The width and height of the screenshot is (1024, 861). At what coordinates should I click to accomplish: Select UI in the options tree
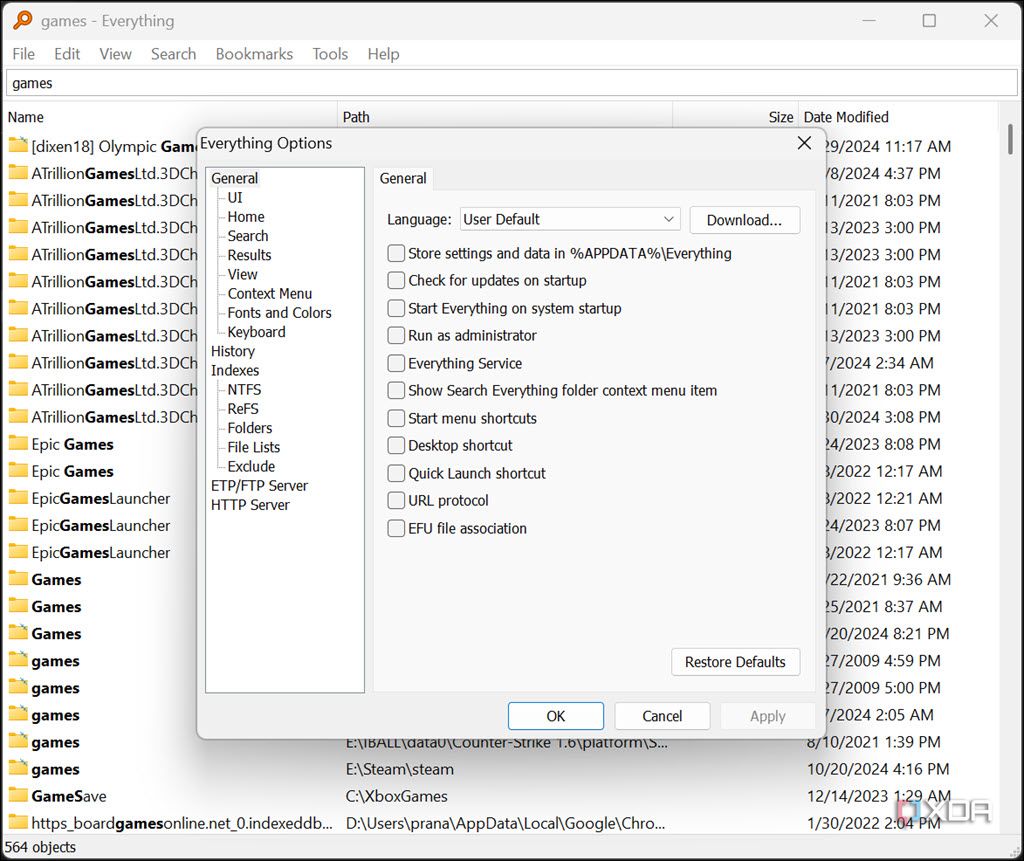coord(235,197)
